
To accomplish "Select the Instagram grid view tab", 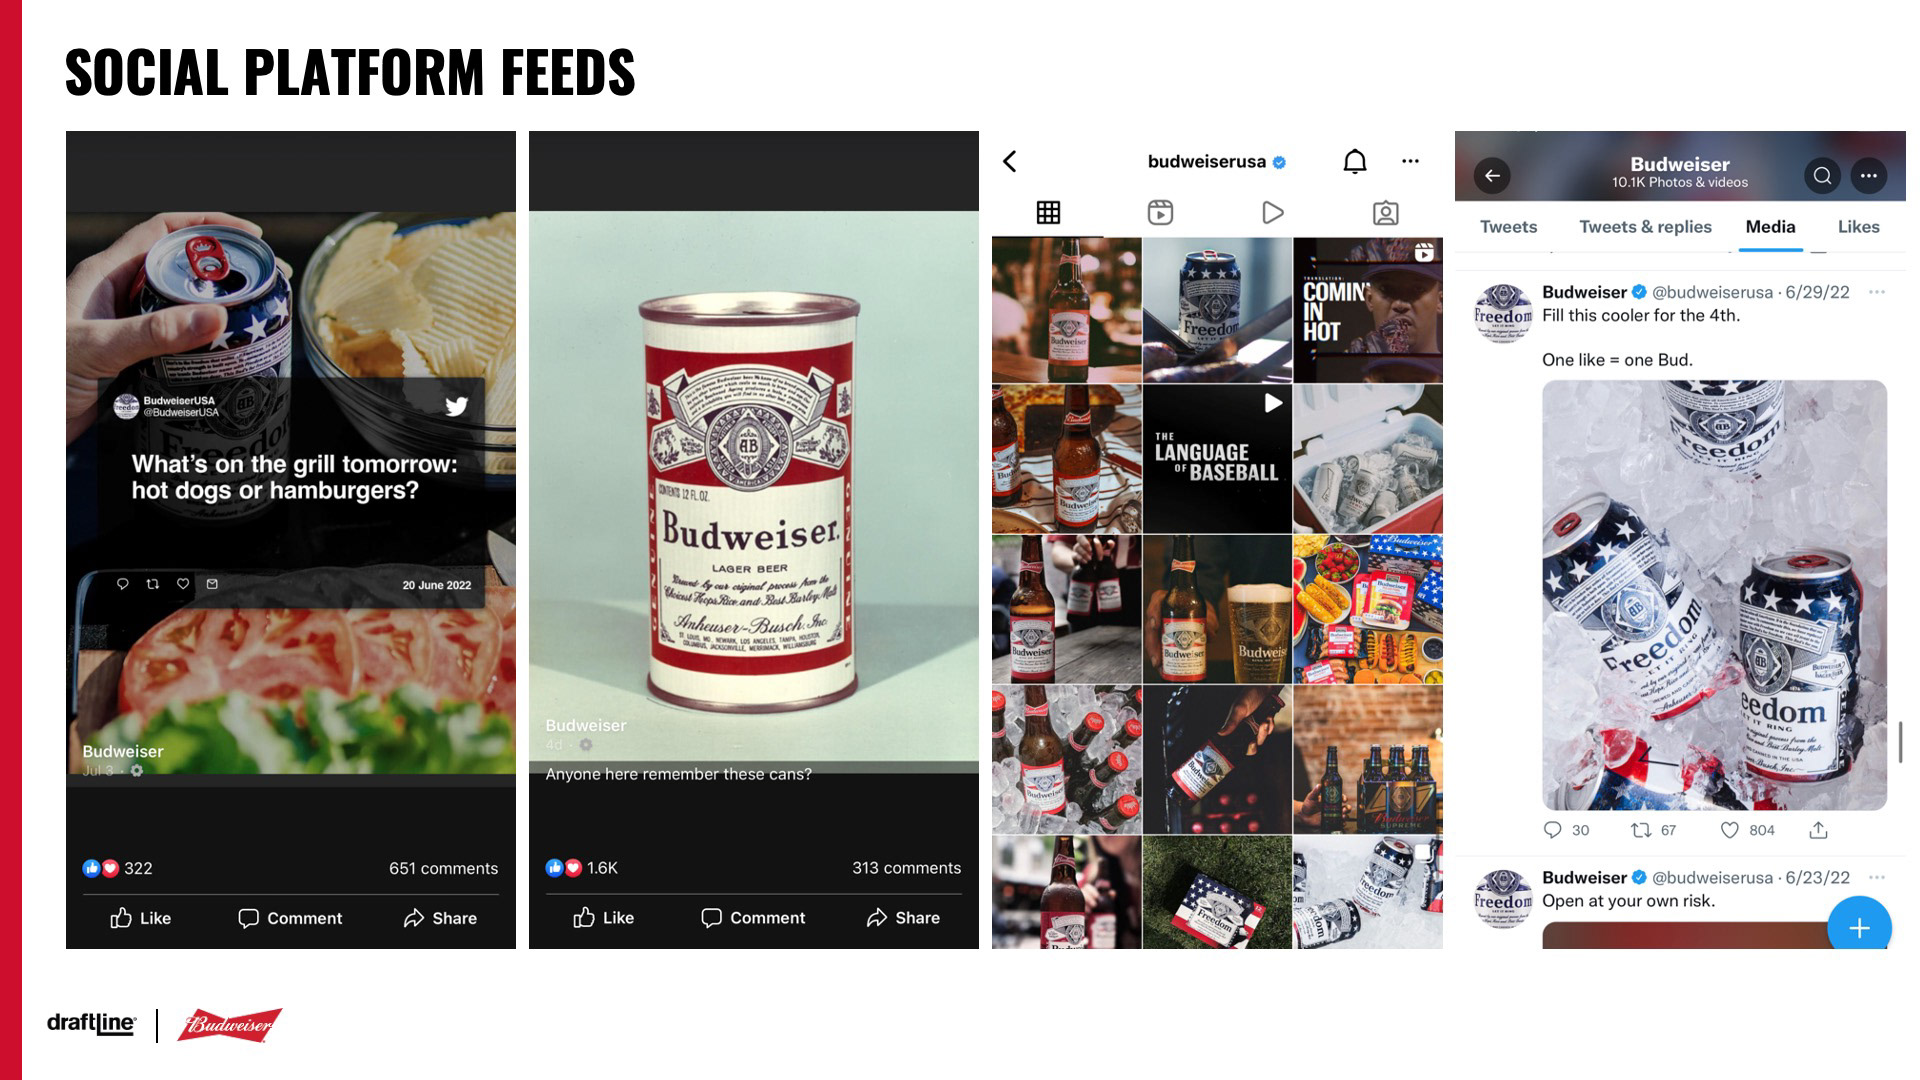I will [1048, 212].
